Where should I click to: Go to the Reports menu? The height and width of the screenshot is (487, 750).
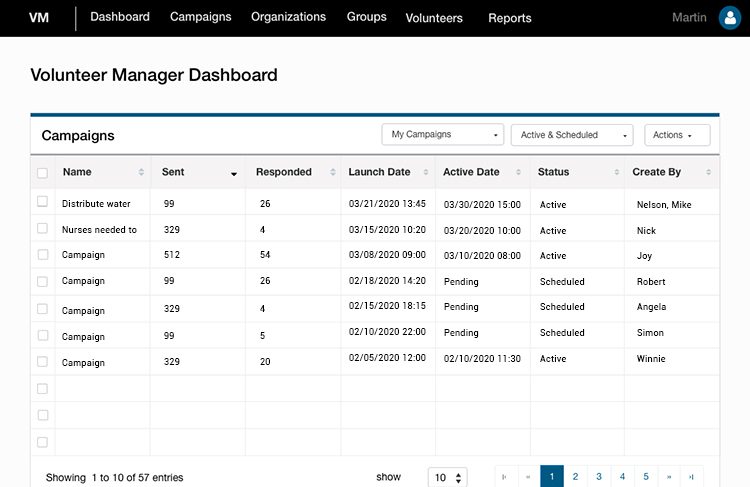(x=510, y=18)
